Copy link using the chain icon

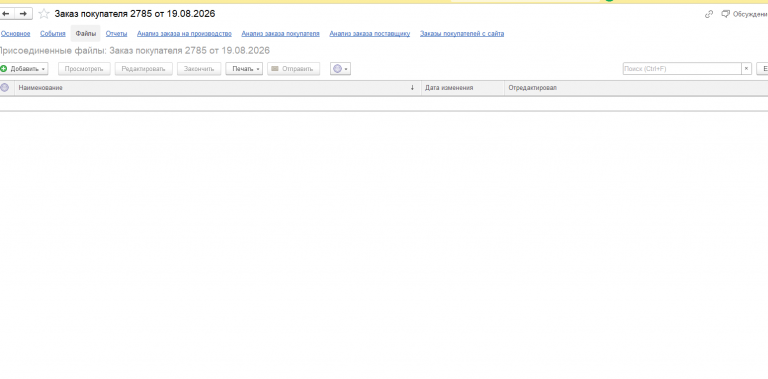709,14
